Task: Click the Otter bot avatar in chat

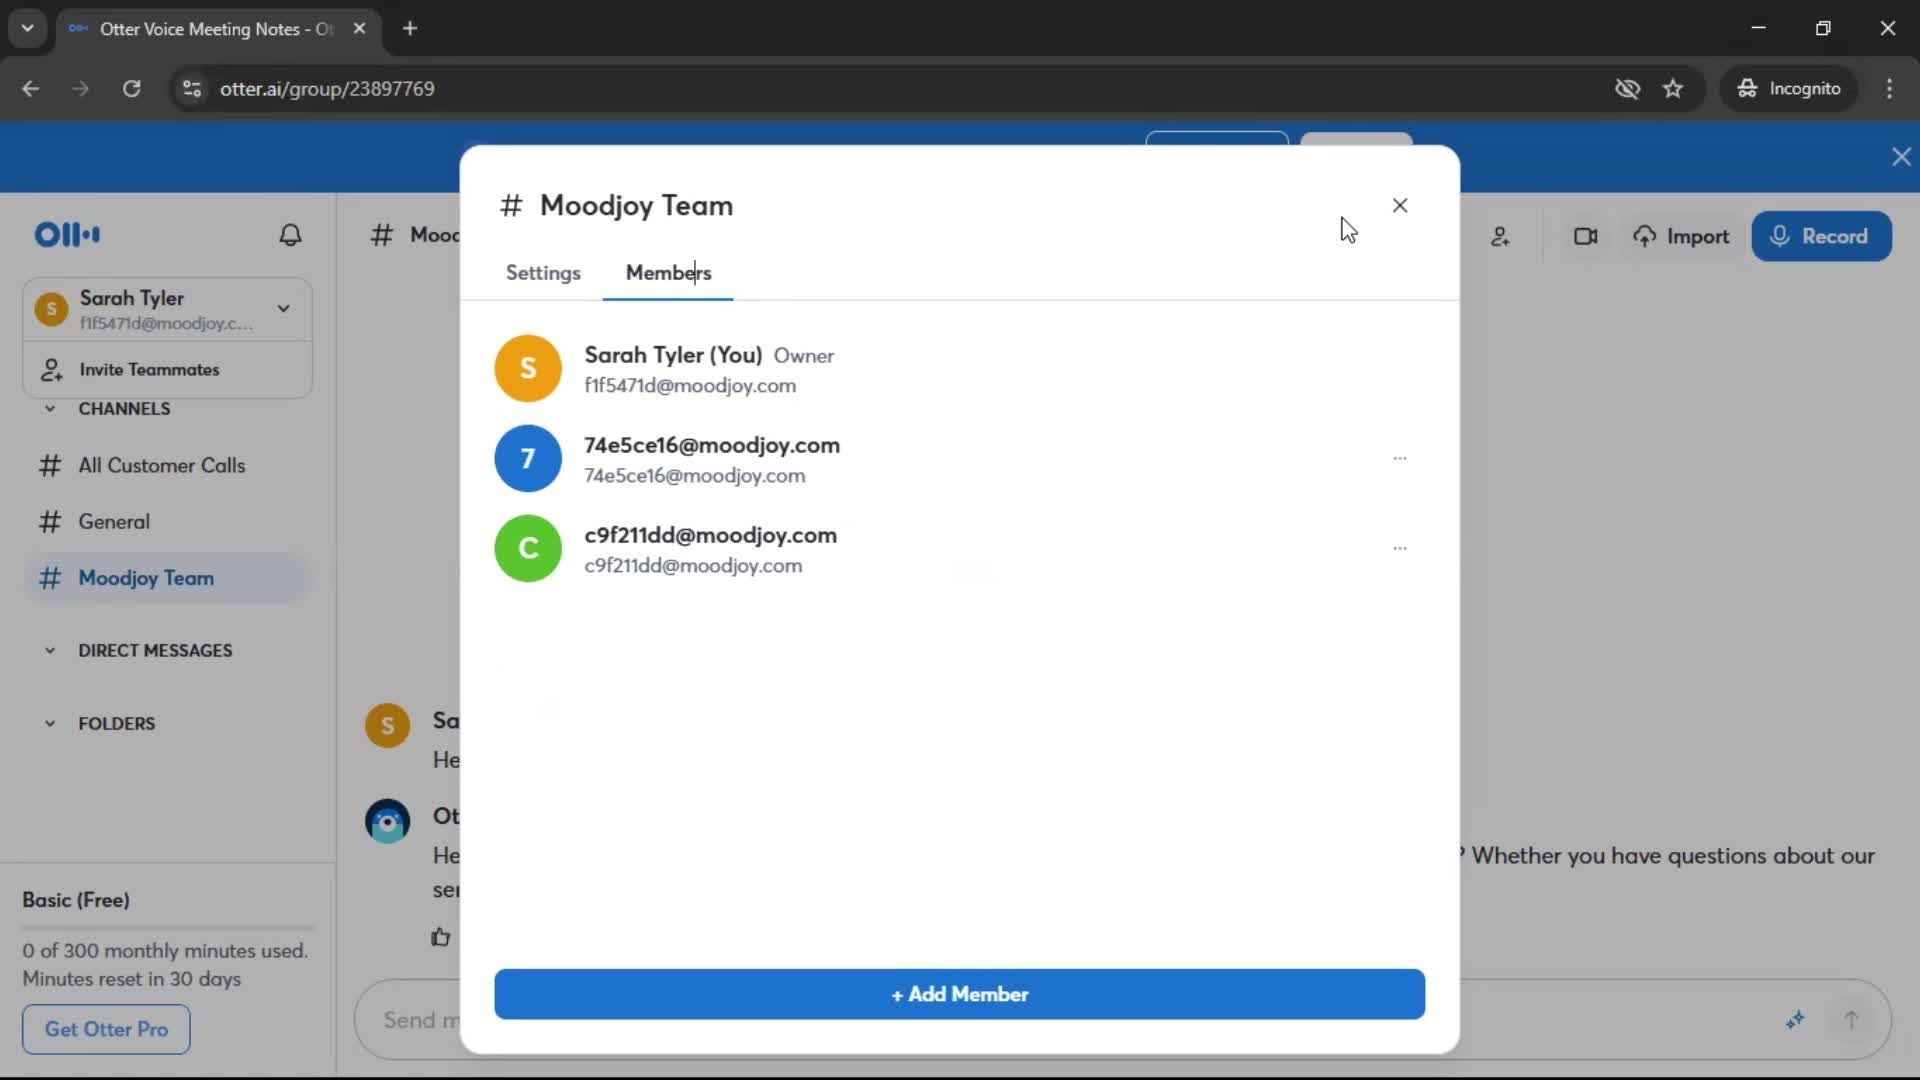Action: pyautogui.click(x=387, y=822)
